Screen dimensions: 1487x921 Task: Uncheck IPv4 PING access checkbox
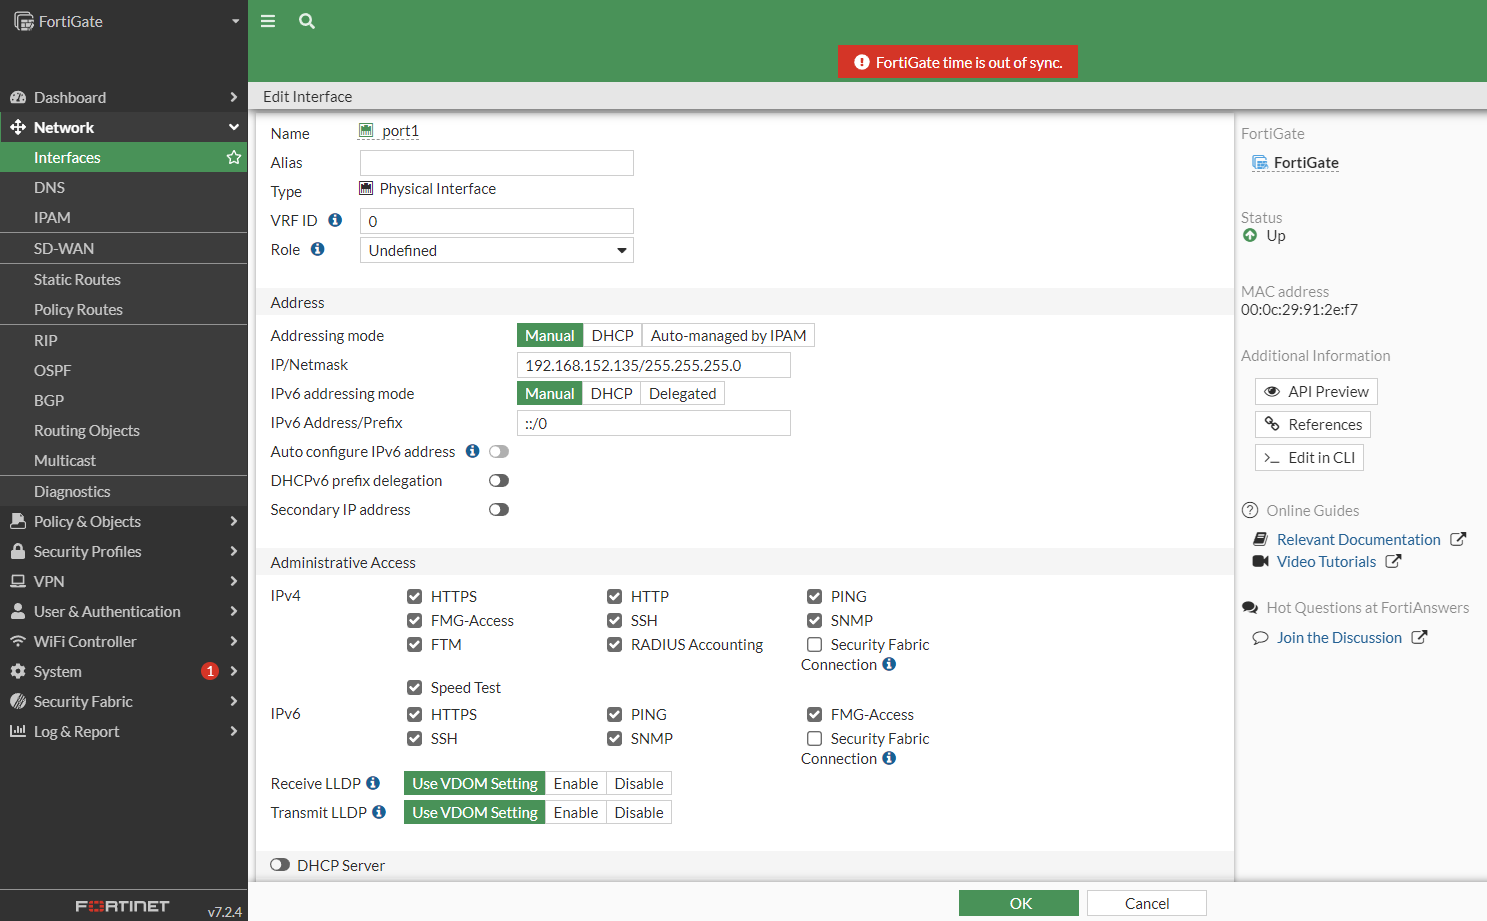814,596
